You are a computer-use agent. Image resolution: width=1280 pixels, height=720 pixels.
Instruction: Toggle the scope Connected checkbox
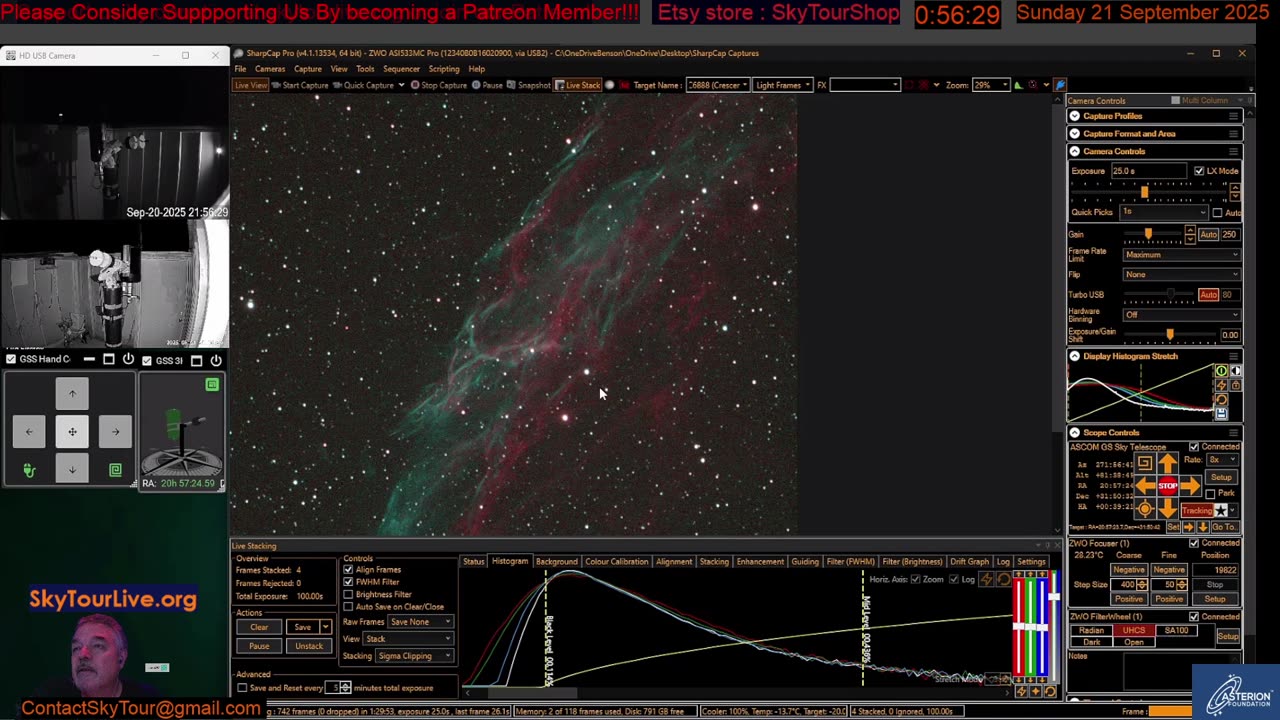click(x=1194, y=447)
